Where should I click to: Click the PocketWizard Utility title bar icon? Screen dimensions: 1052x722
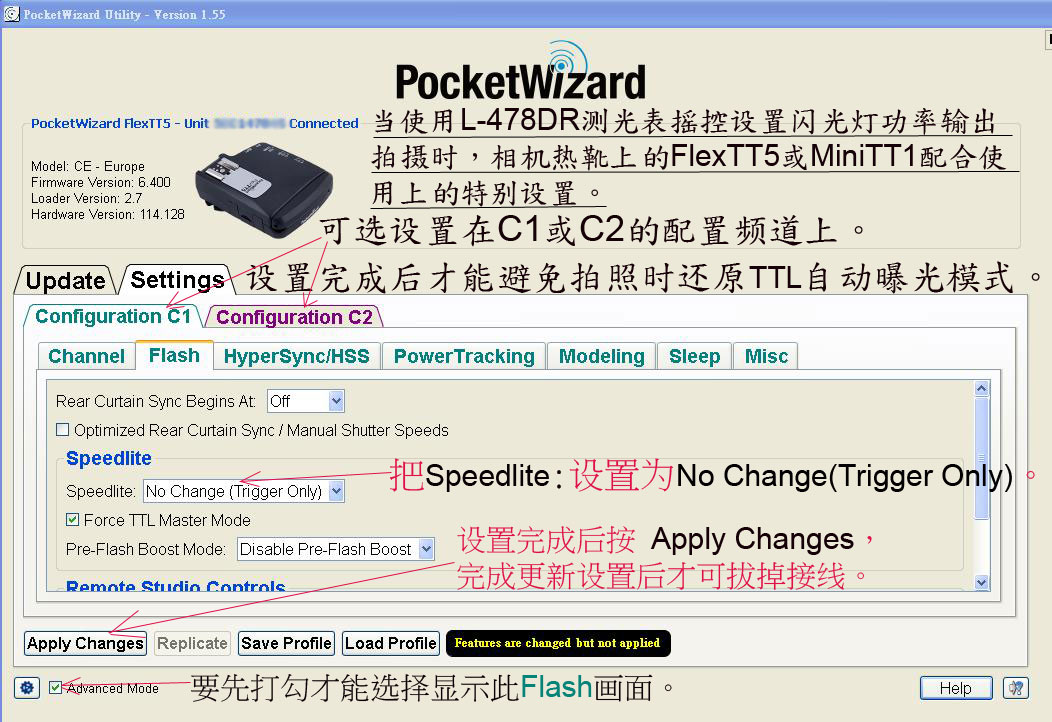pyautogui.click(x=11, y=13)
